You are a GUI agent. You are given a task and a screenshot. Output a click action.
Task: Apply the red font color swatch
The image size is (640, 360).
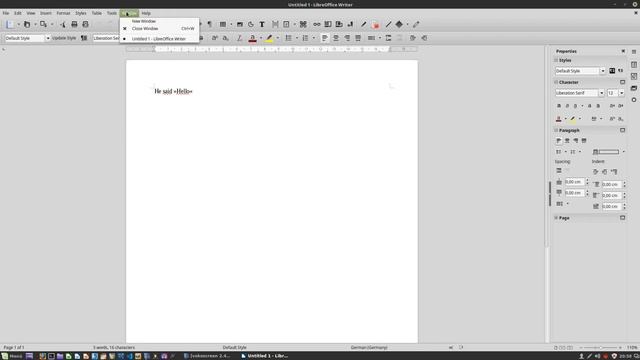[253, 38]
